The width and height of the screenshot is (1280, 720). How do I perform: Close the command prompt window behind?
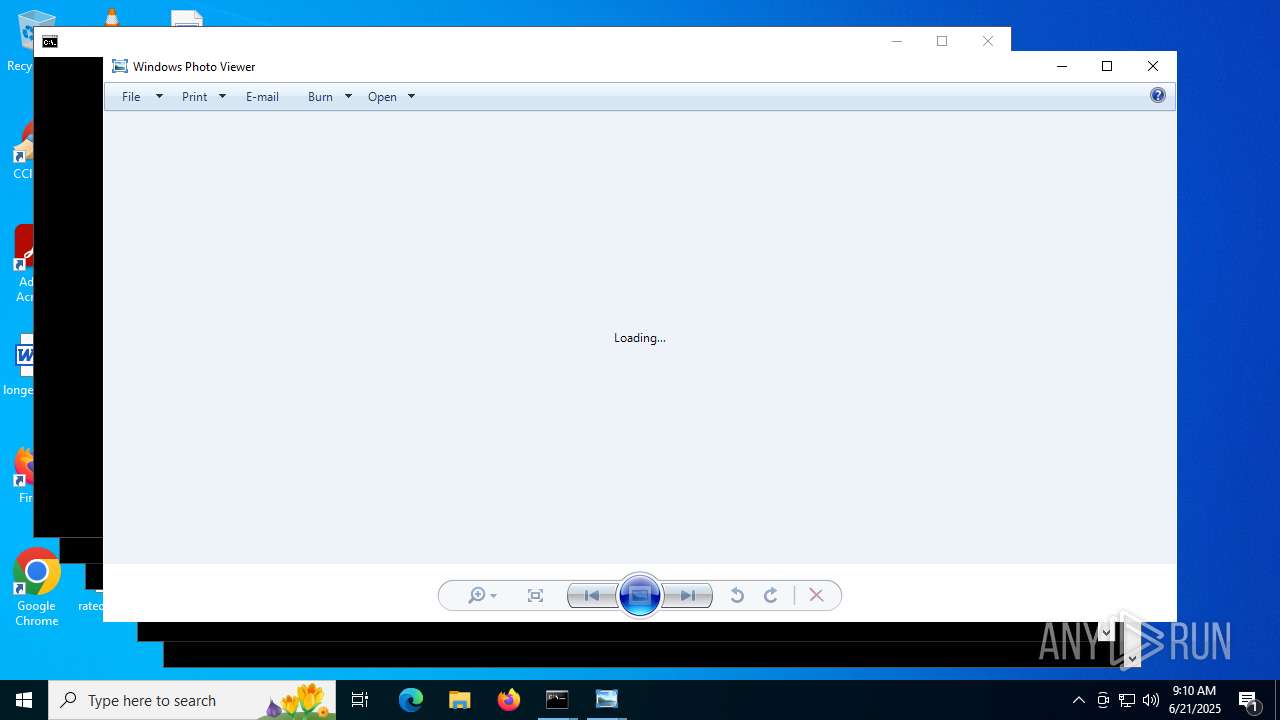tap(988, 41)
